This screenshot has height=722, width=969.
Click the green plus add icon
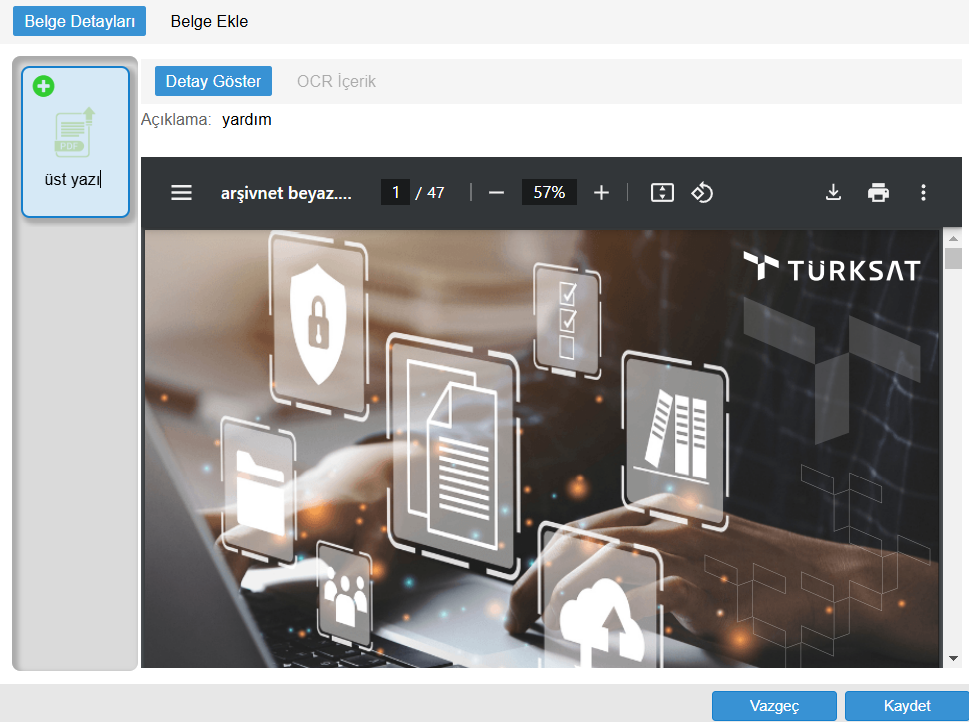[43, 86]
